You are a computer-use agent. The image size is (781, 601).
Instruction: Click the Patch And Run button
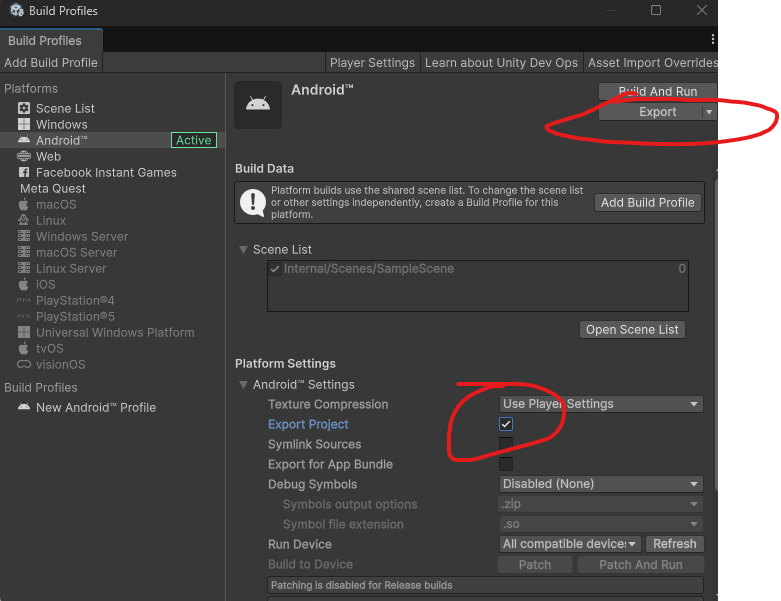click(x=641, y=565)
